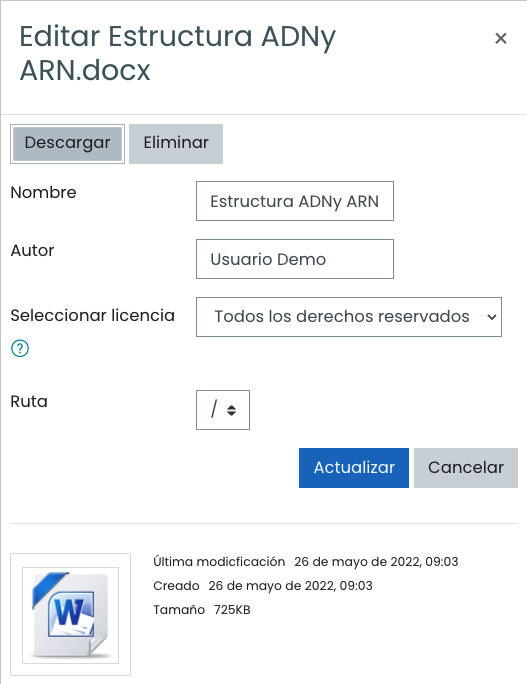
Task: Click the Tamaño 725KB file size text
Action: [202, 609]
